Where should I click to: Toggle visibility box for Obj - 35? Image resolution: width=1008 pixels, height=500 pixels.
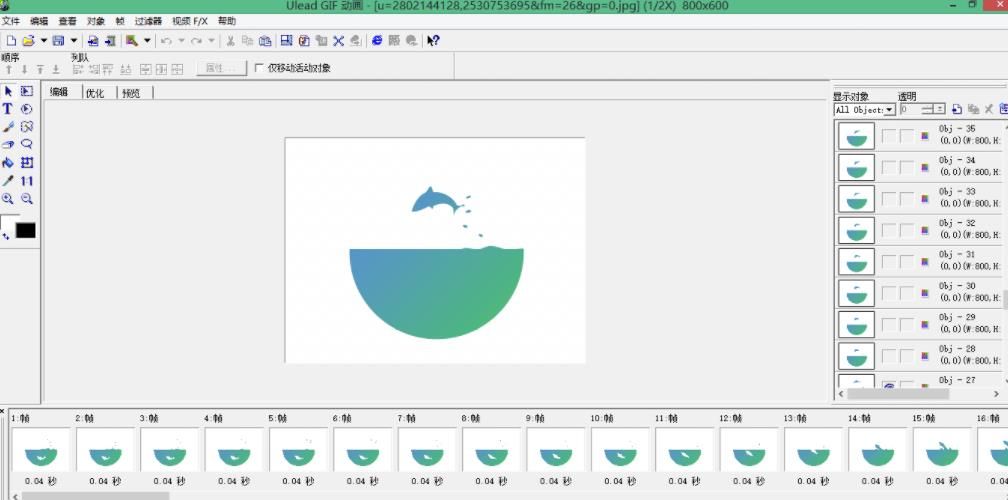click(x=888, y=136)
